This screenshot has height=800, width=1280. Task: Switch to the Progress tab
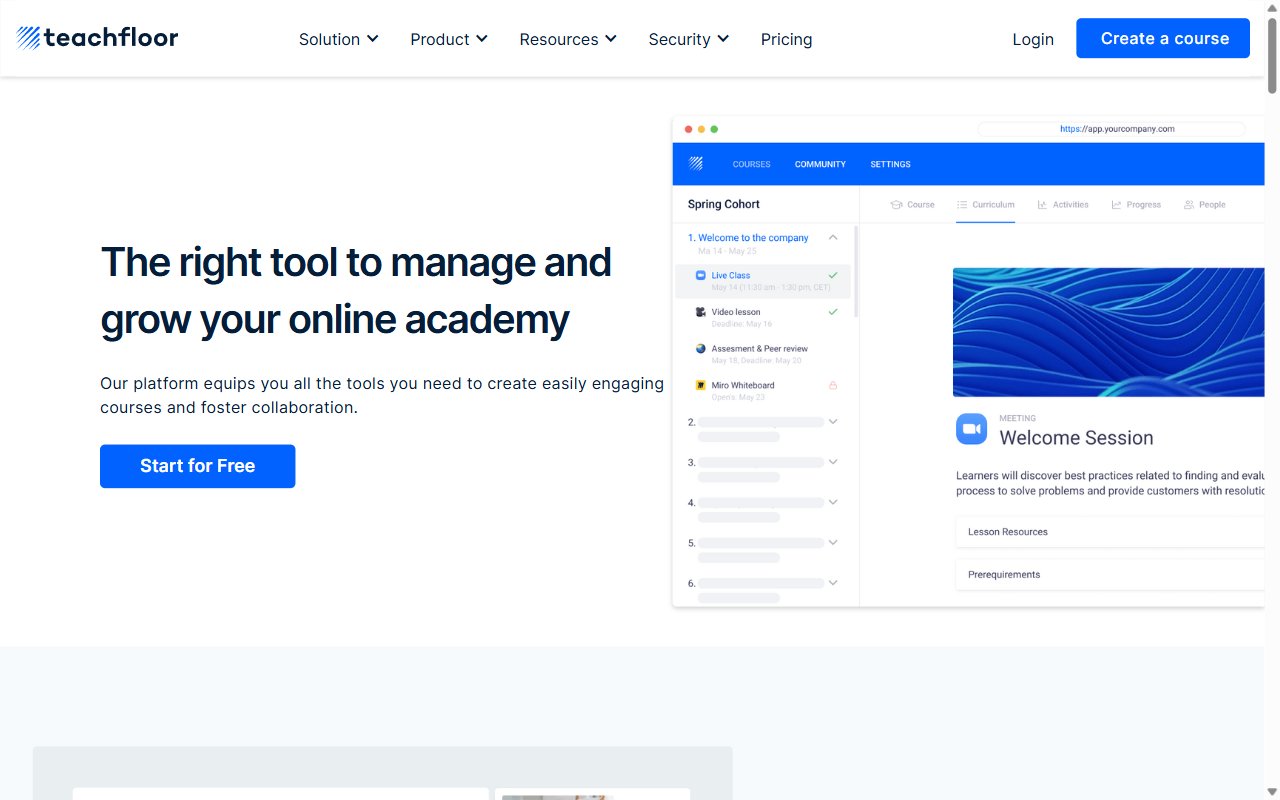pyautogui.click(x=1136, y=204)
